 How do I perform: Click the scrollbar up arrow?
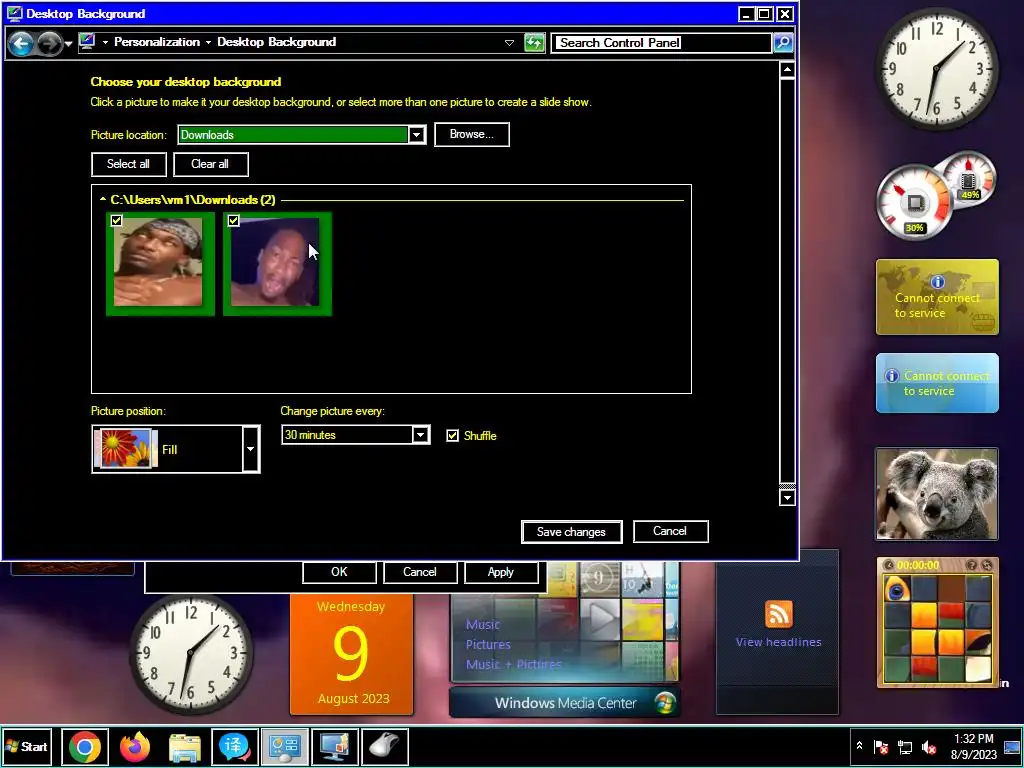tap(787, 70)
